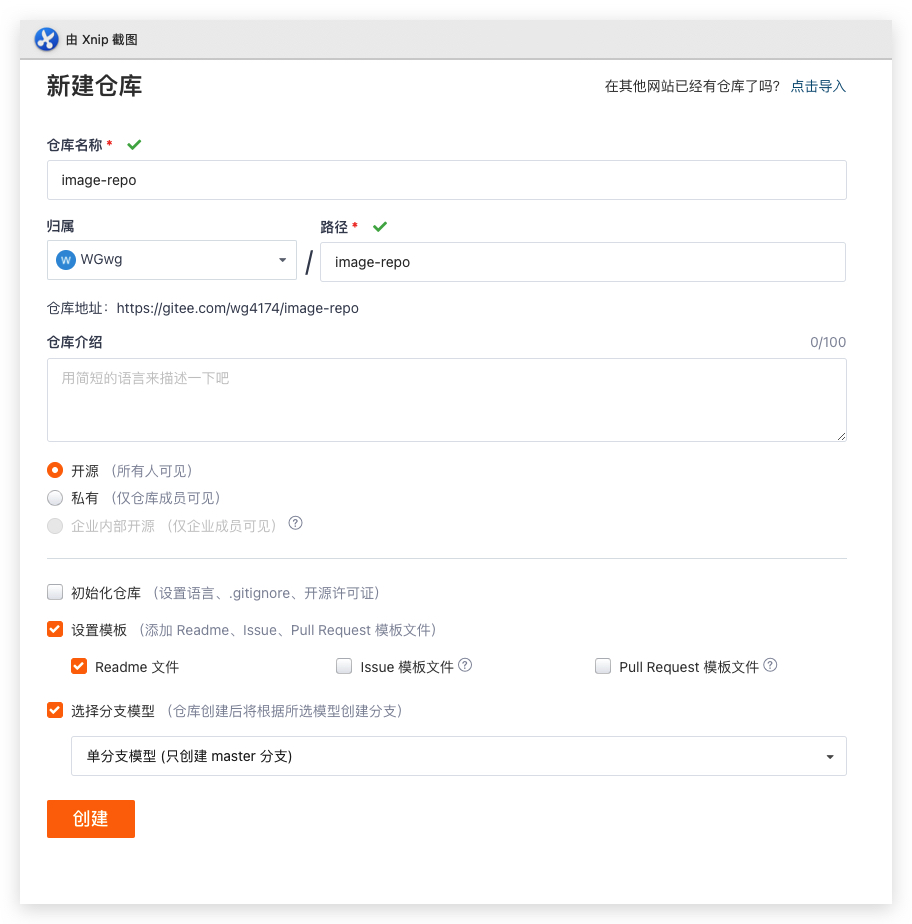Image resolution: width=912 pixels, height=924 pixels.
Task: Click the WGwg avatar icon in the 归属 field
Action: coord(66,261)
